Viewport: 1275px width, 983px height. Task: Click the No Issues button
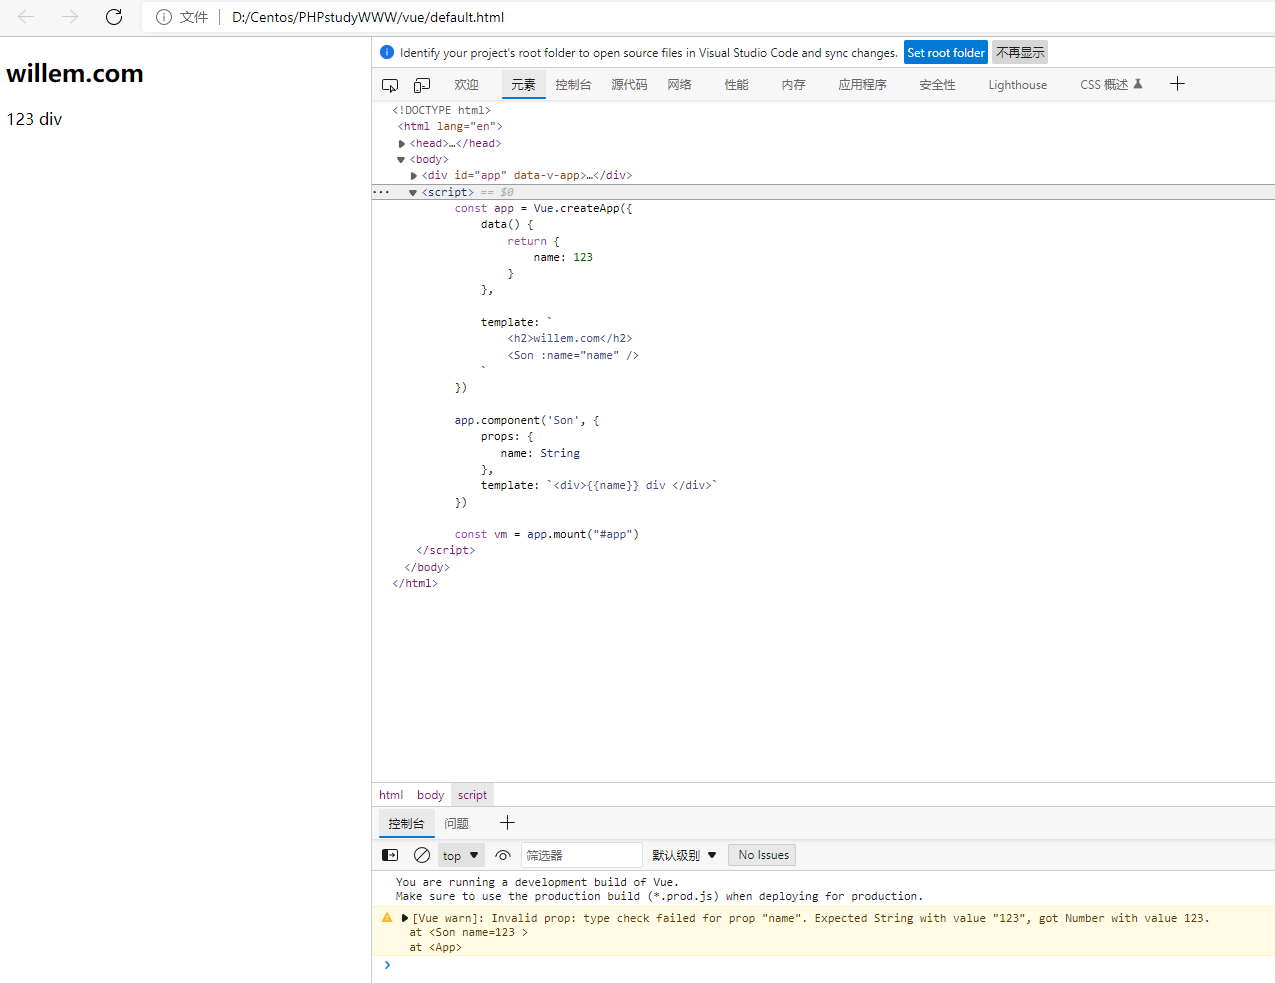point(763,855)
